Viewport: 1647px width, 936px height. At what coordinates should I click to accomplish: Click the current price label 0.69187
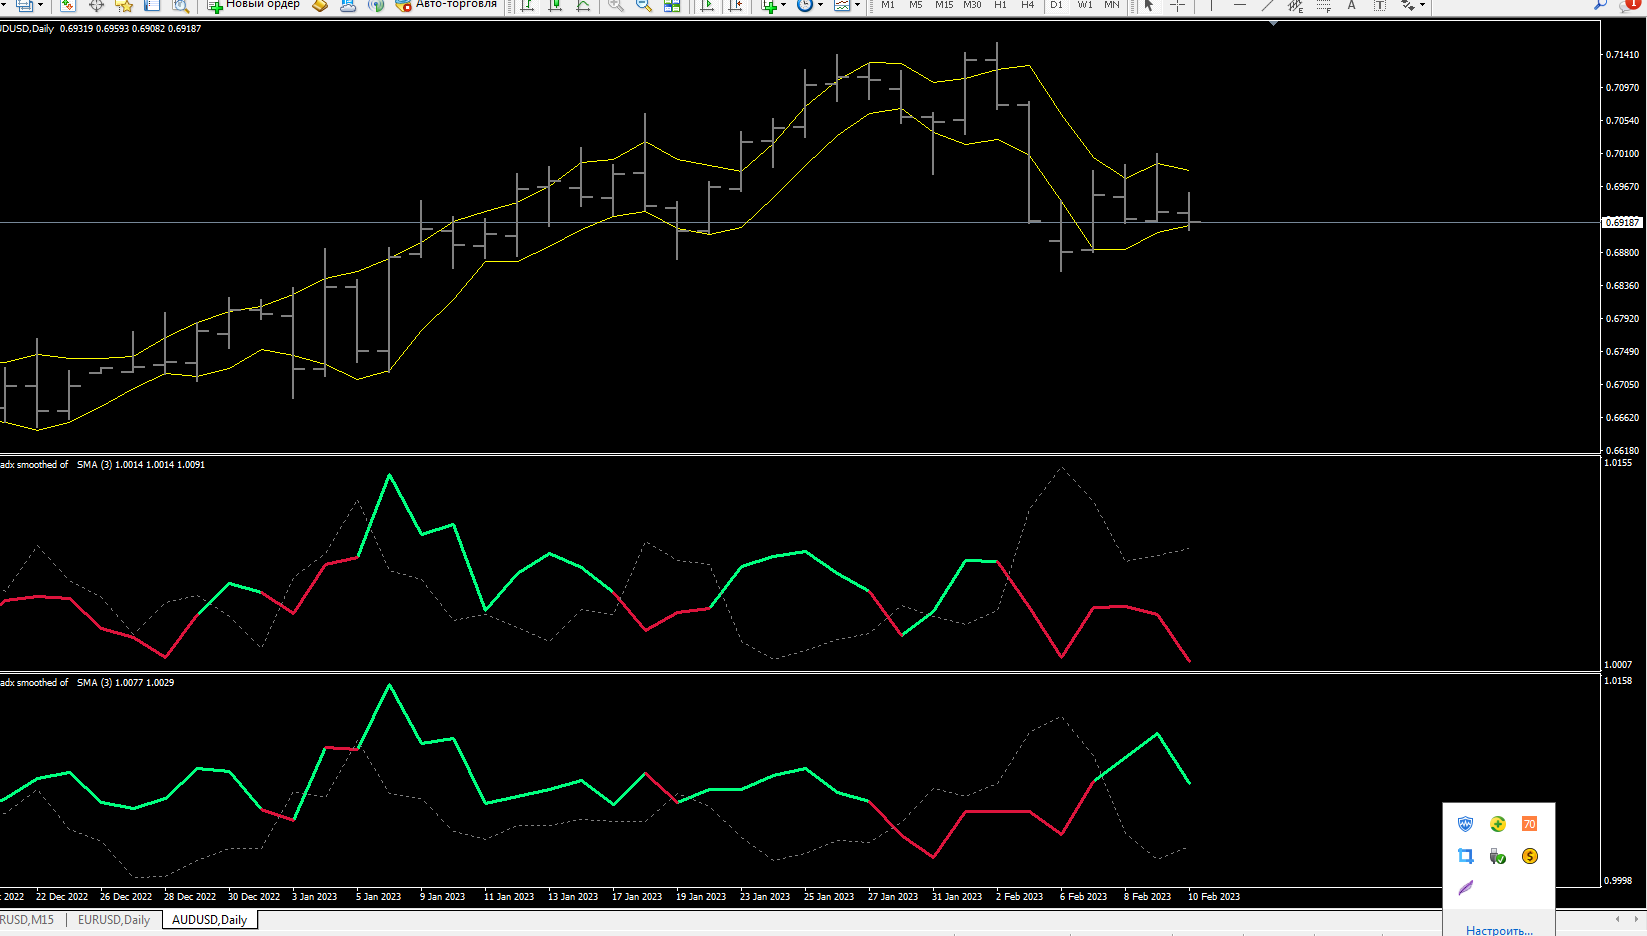pos(1622,222)
